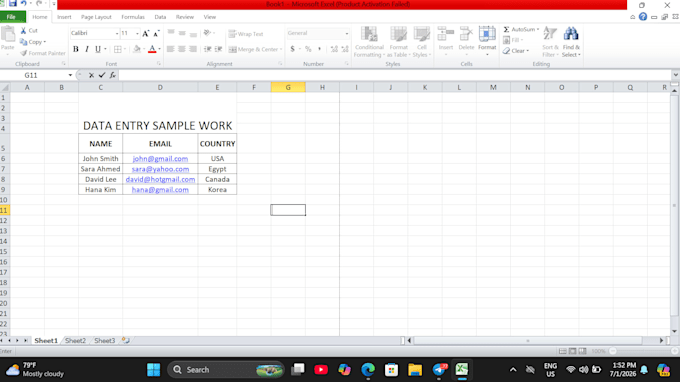
Task: Open Cell Styles gallery
Action: point(421,42)
